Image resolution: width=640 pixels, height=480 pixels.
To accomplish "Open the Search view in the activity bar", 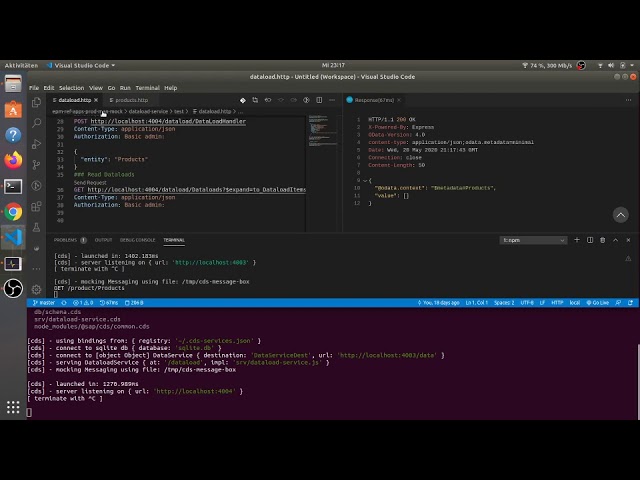I will [x=36, y=123].
